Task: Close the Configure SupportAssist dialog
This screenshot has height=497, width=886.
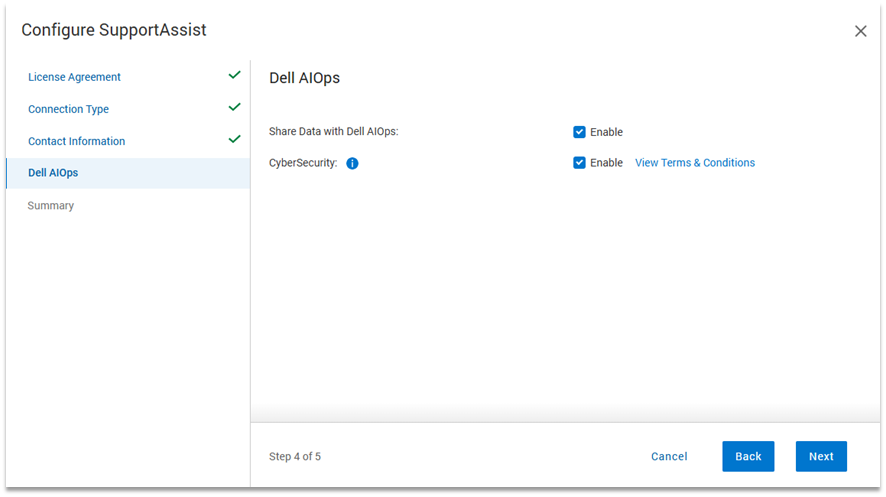Action: point(860,31)
